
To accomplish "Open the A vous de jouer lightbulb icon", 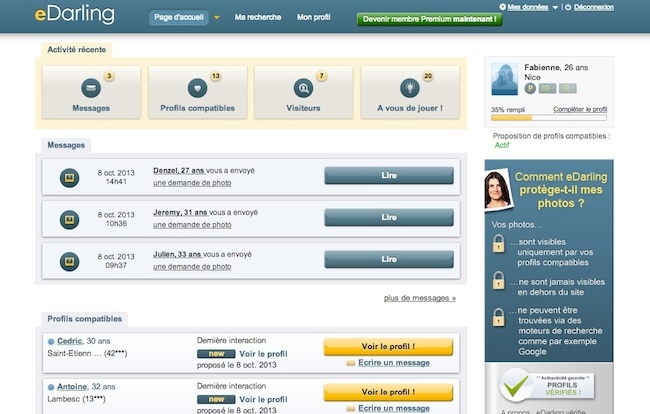I will (x=410, y=88).
